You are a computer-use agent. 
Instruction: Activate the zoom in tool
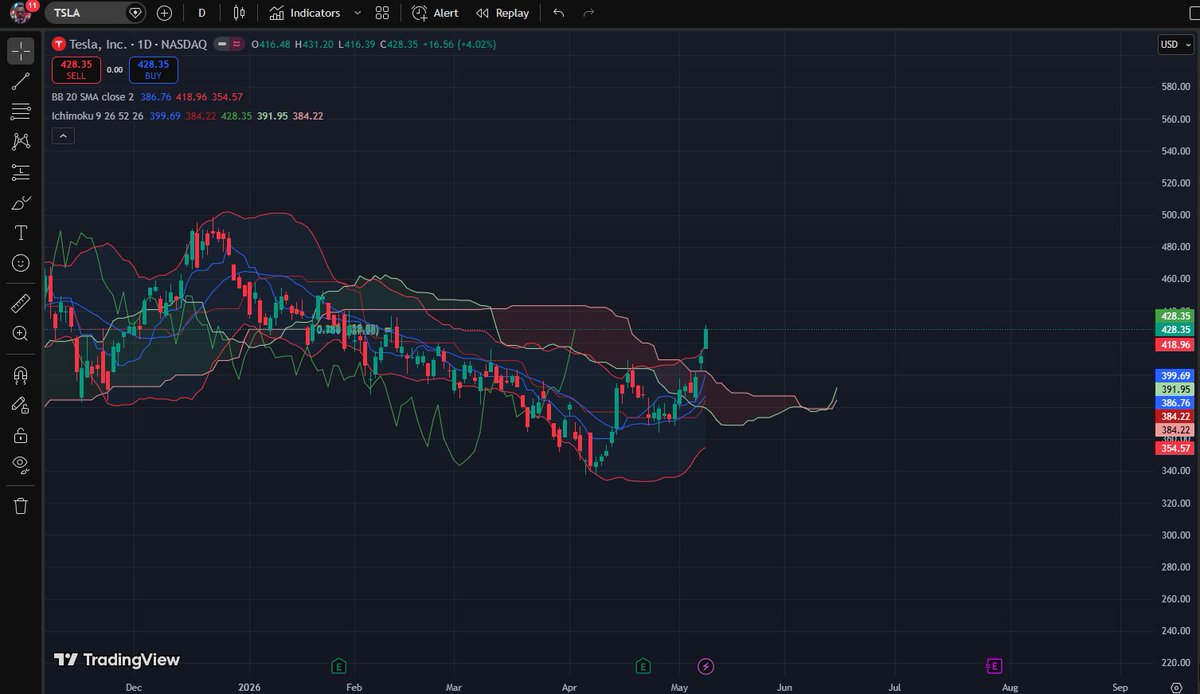21,333
